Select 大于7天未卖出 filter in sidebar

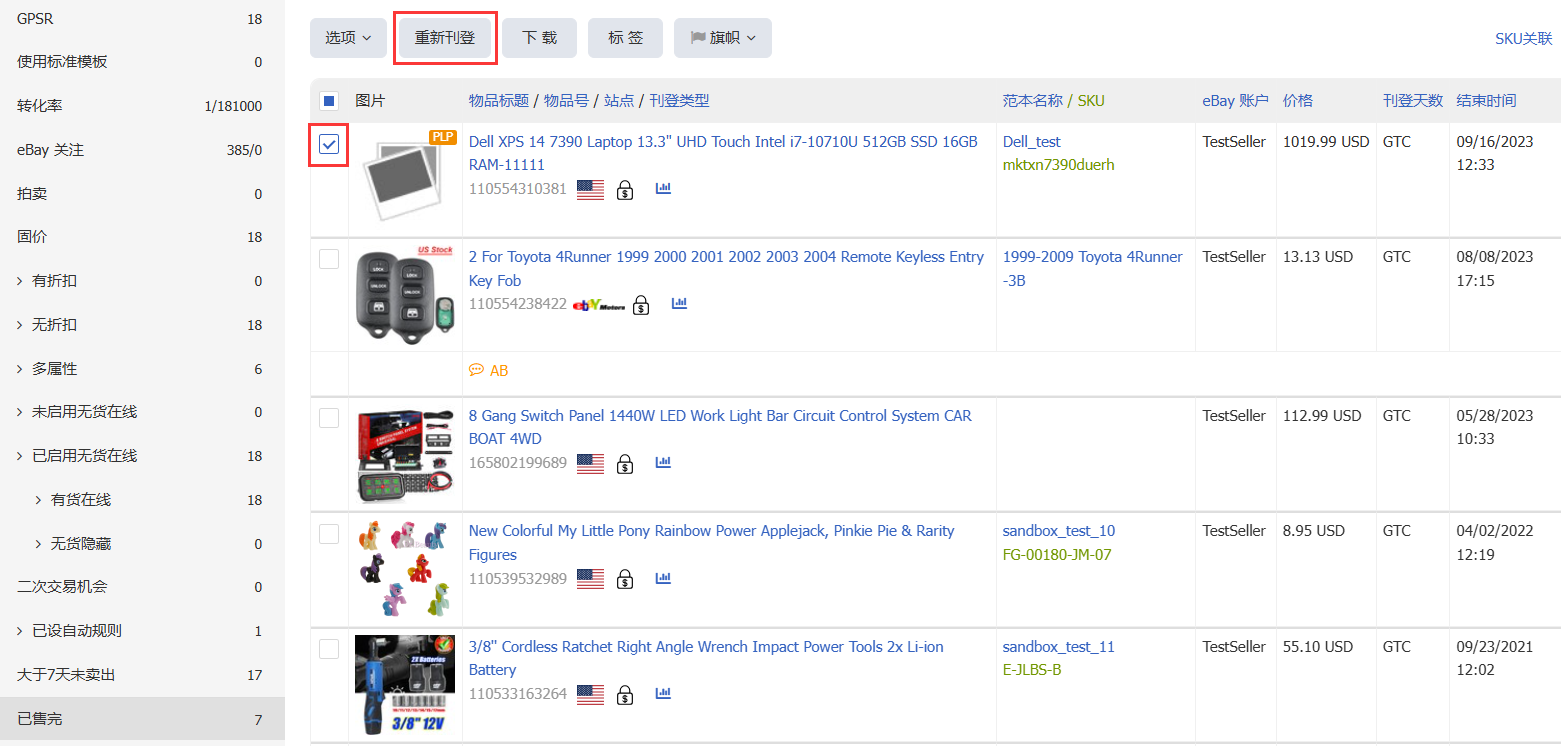click(x=66, y=675)
